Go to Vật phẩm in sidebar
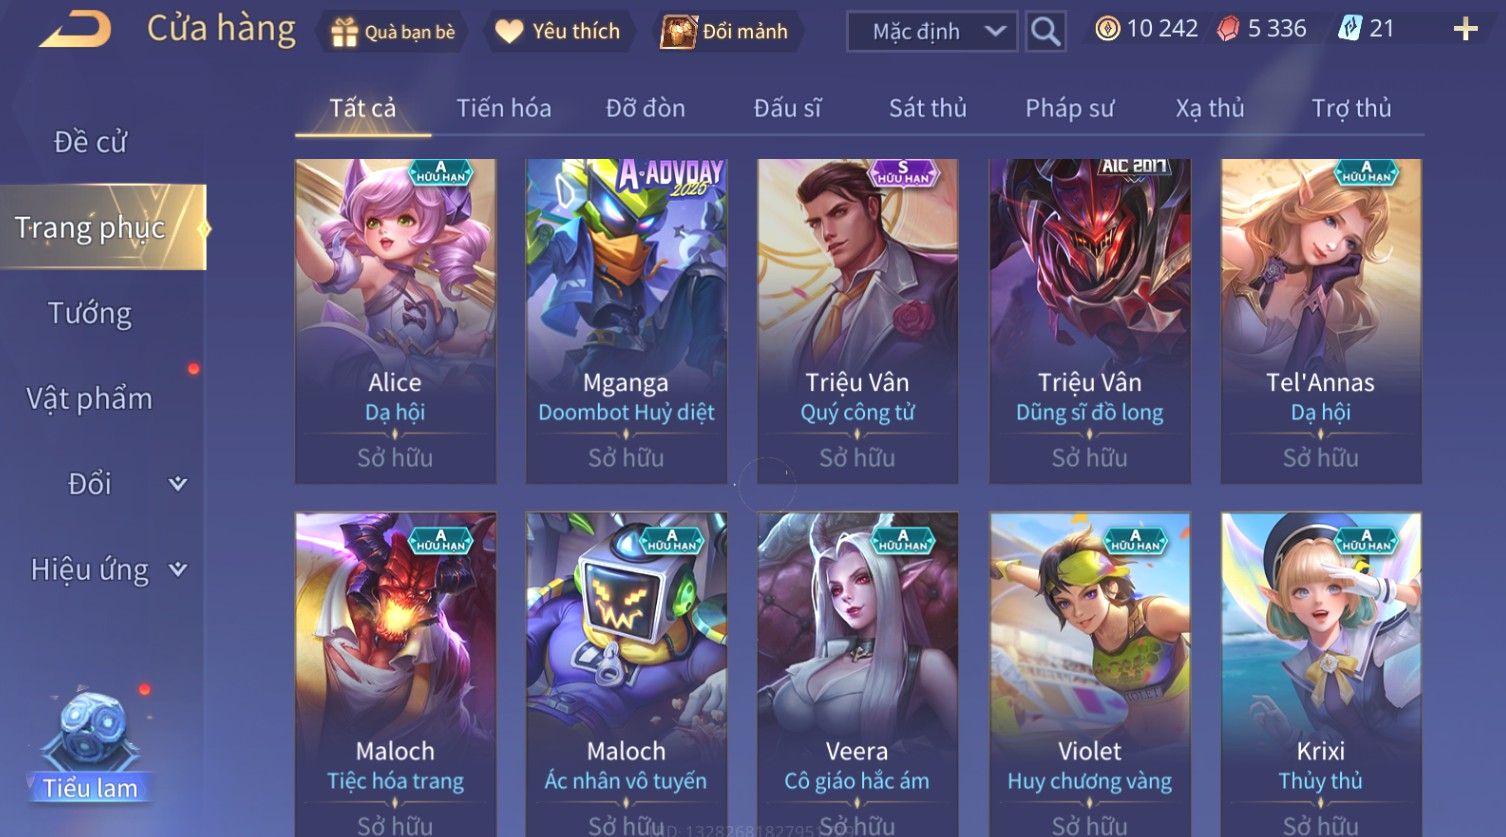The image size is (1506, 837). [x=90, y=398]
